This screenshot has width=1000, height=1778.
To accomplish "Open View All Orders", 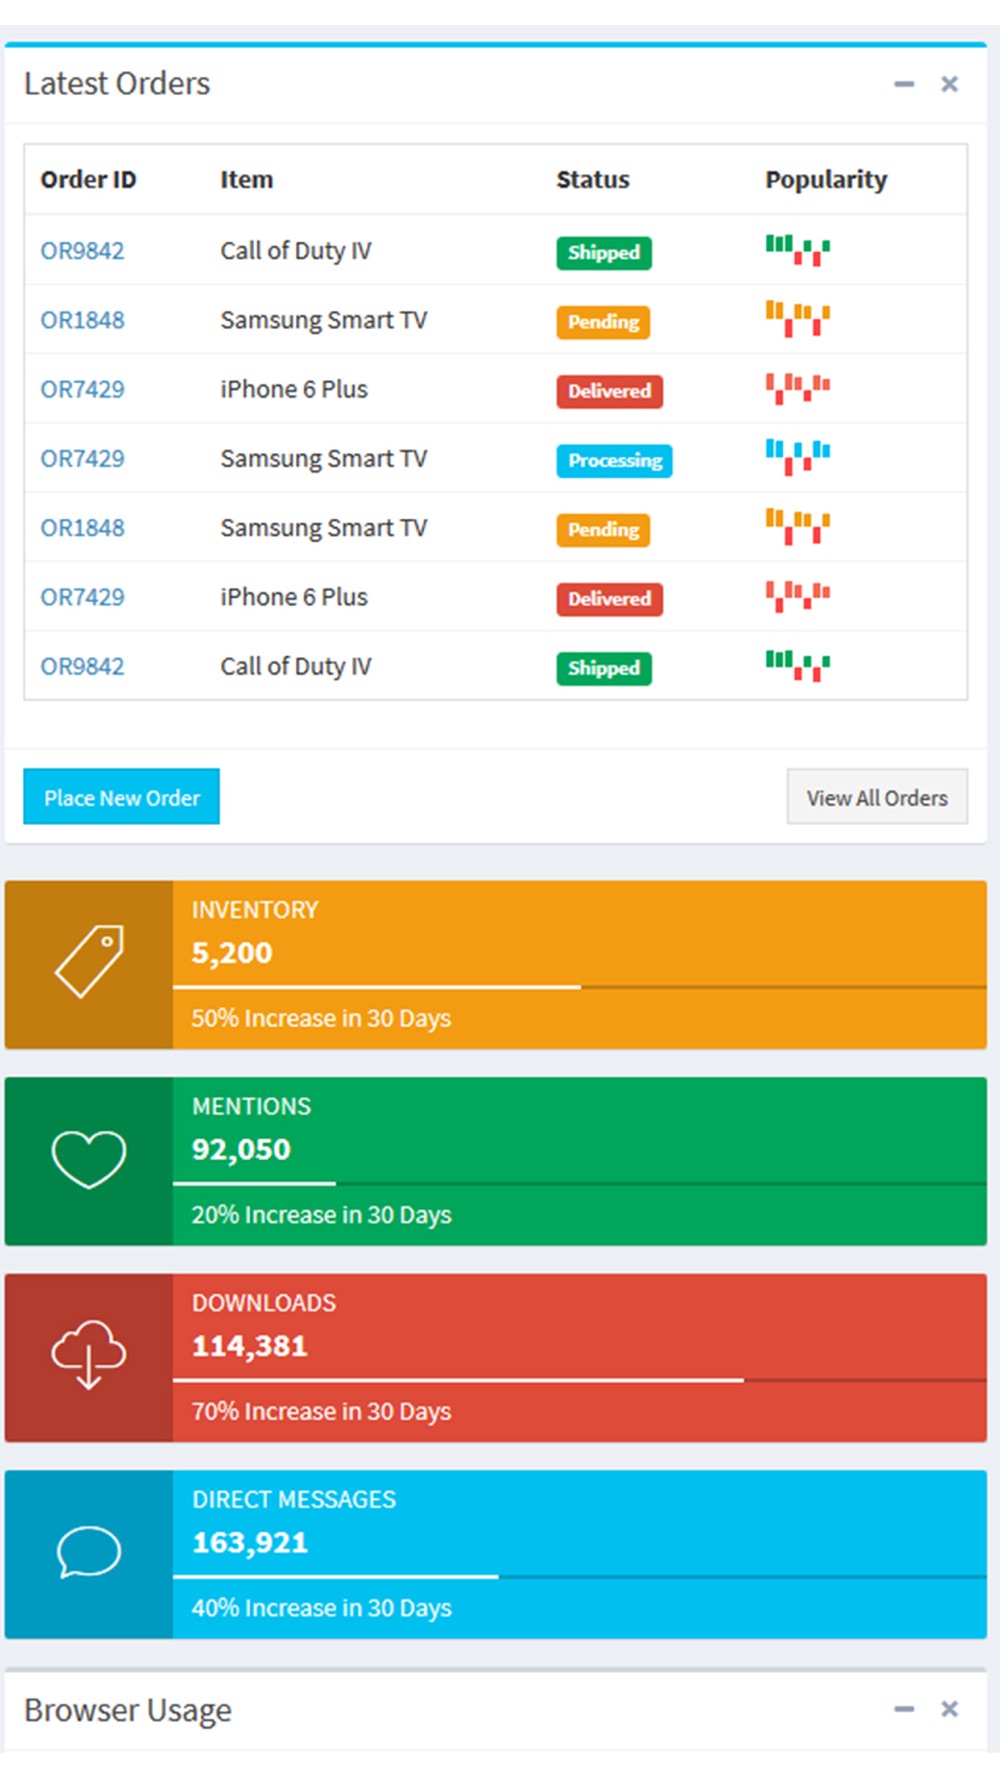I will pos(877,797).
